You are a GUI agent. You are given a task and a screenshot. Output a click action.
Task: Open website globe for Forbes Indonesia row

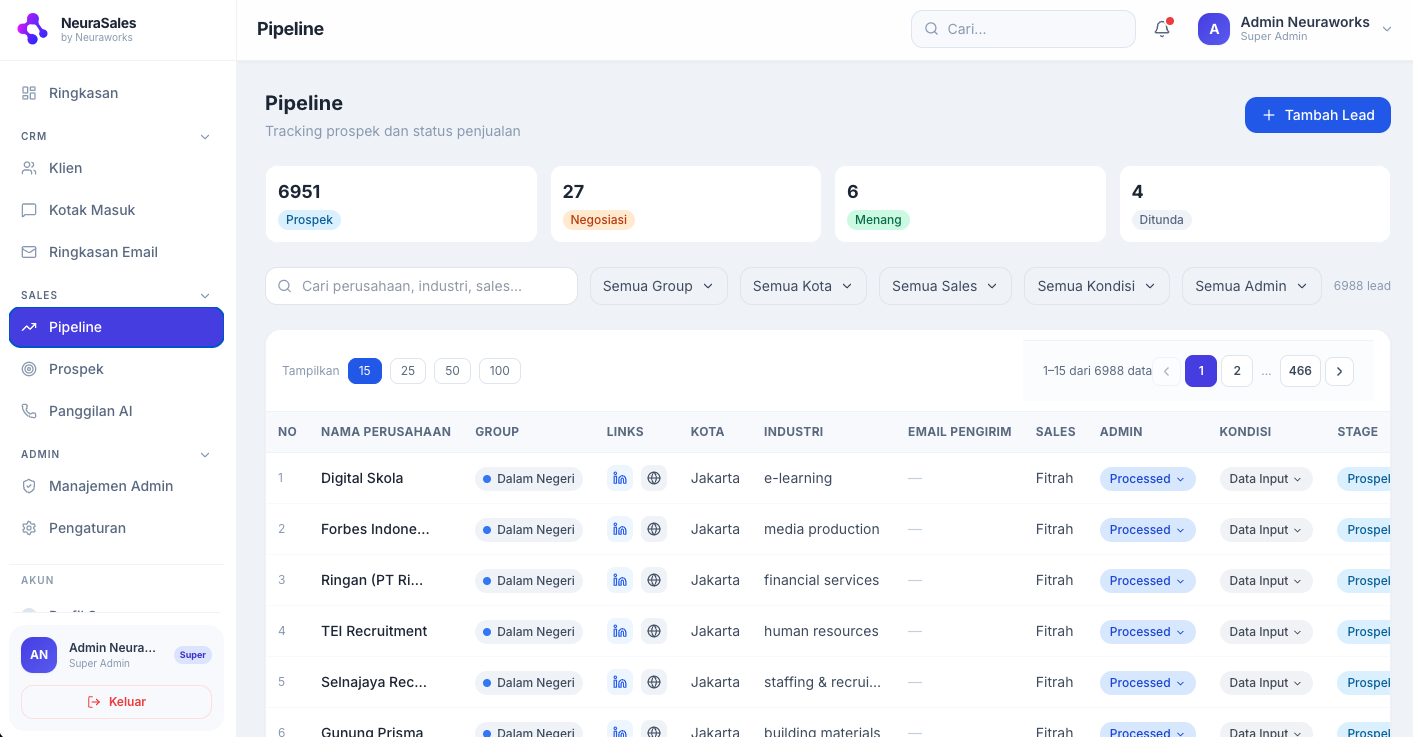coord(654,529)
